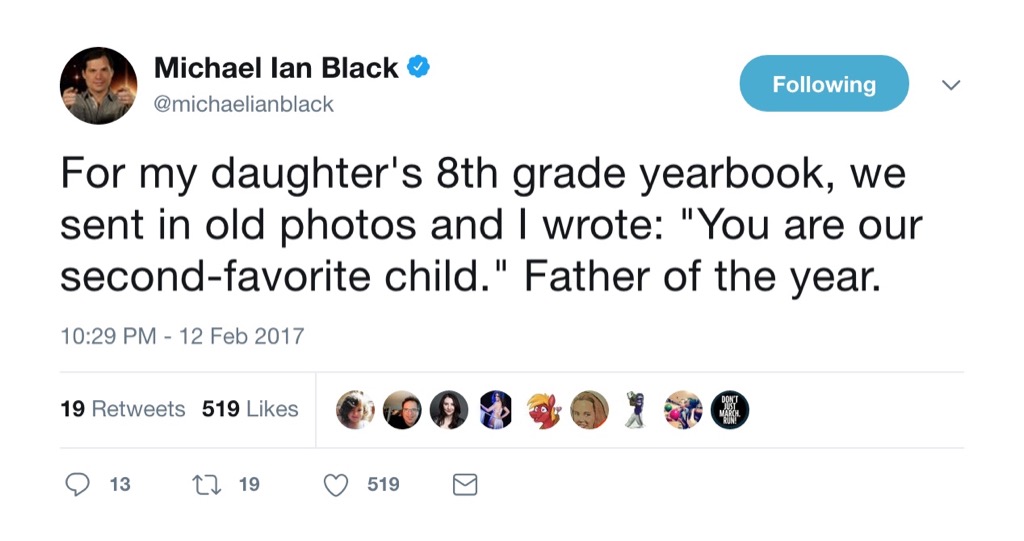
Task: Click the reply speech bubble icon
Action: pos(78,485)
